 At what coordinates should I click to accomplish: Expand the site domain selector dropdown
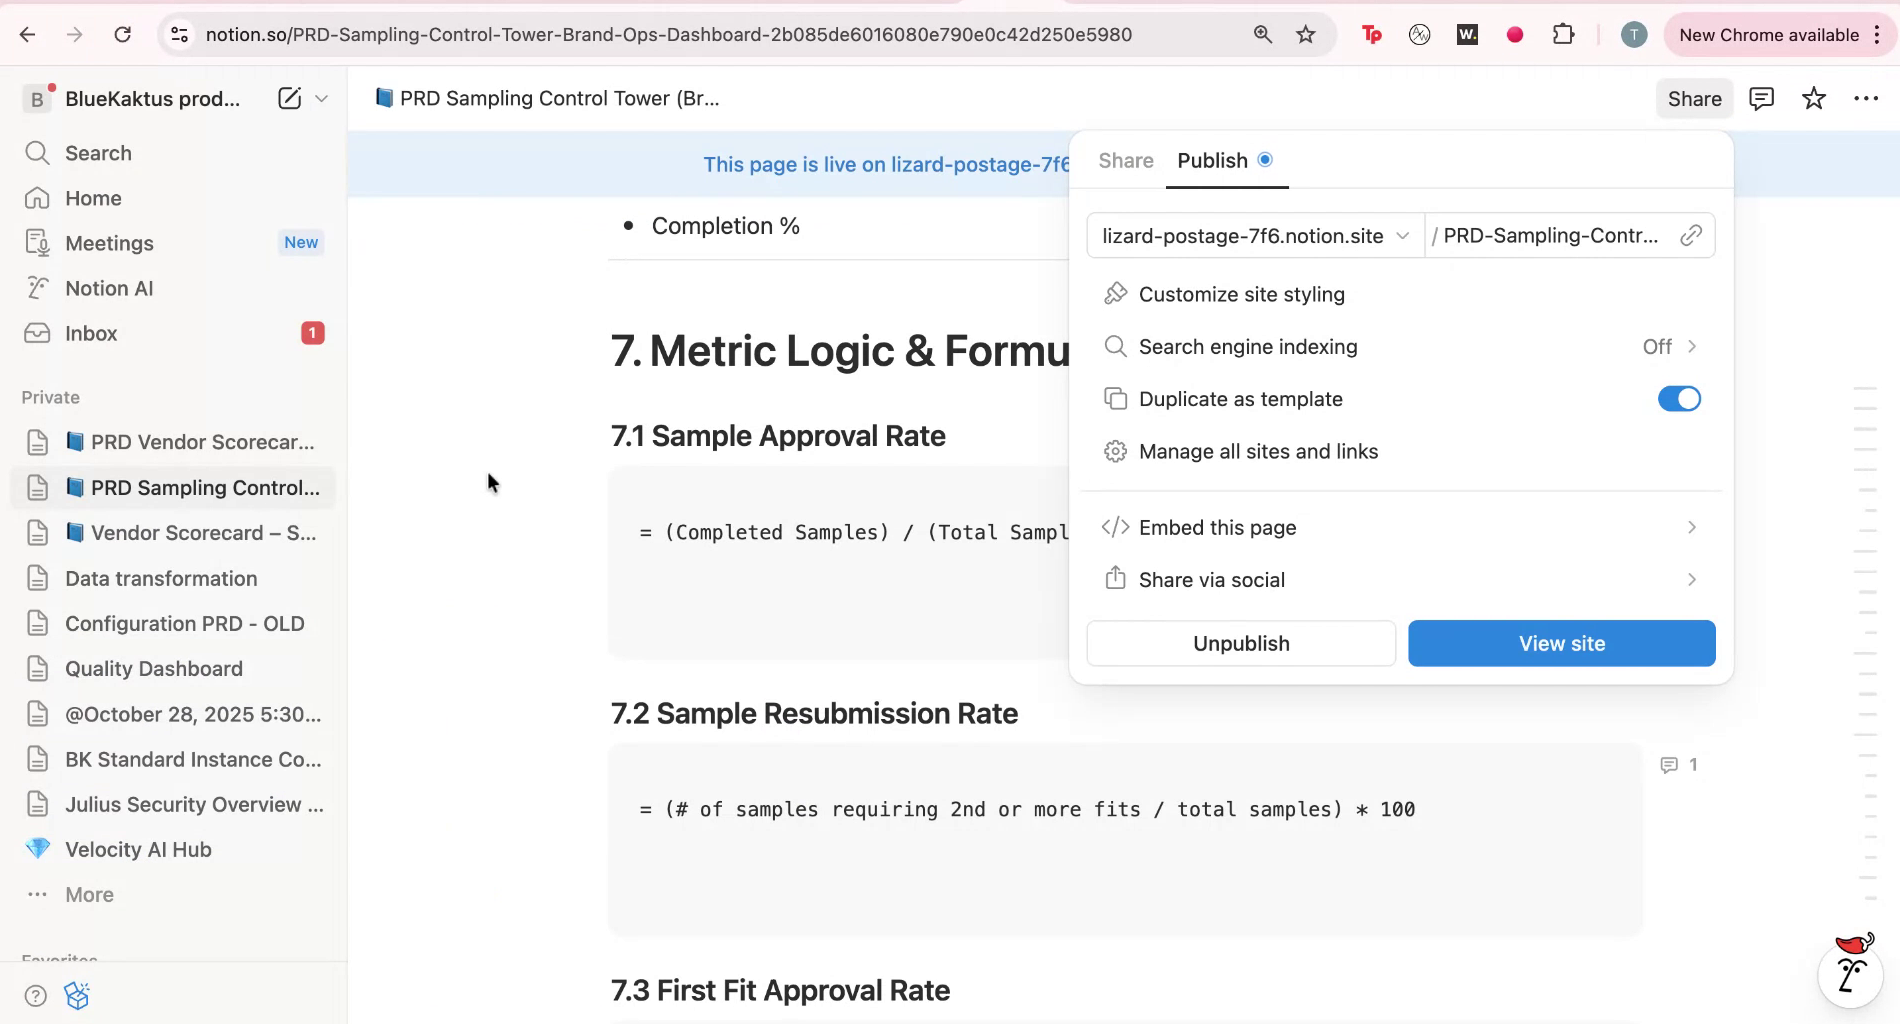coord(1404,235)
